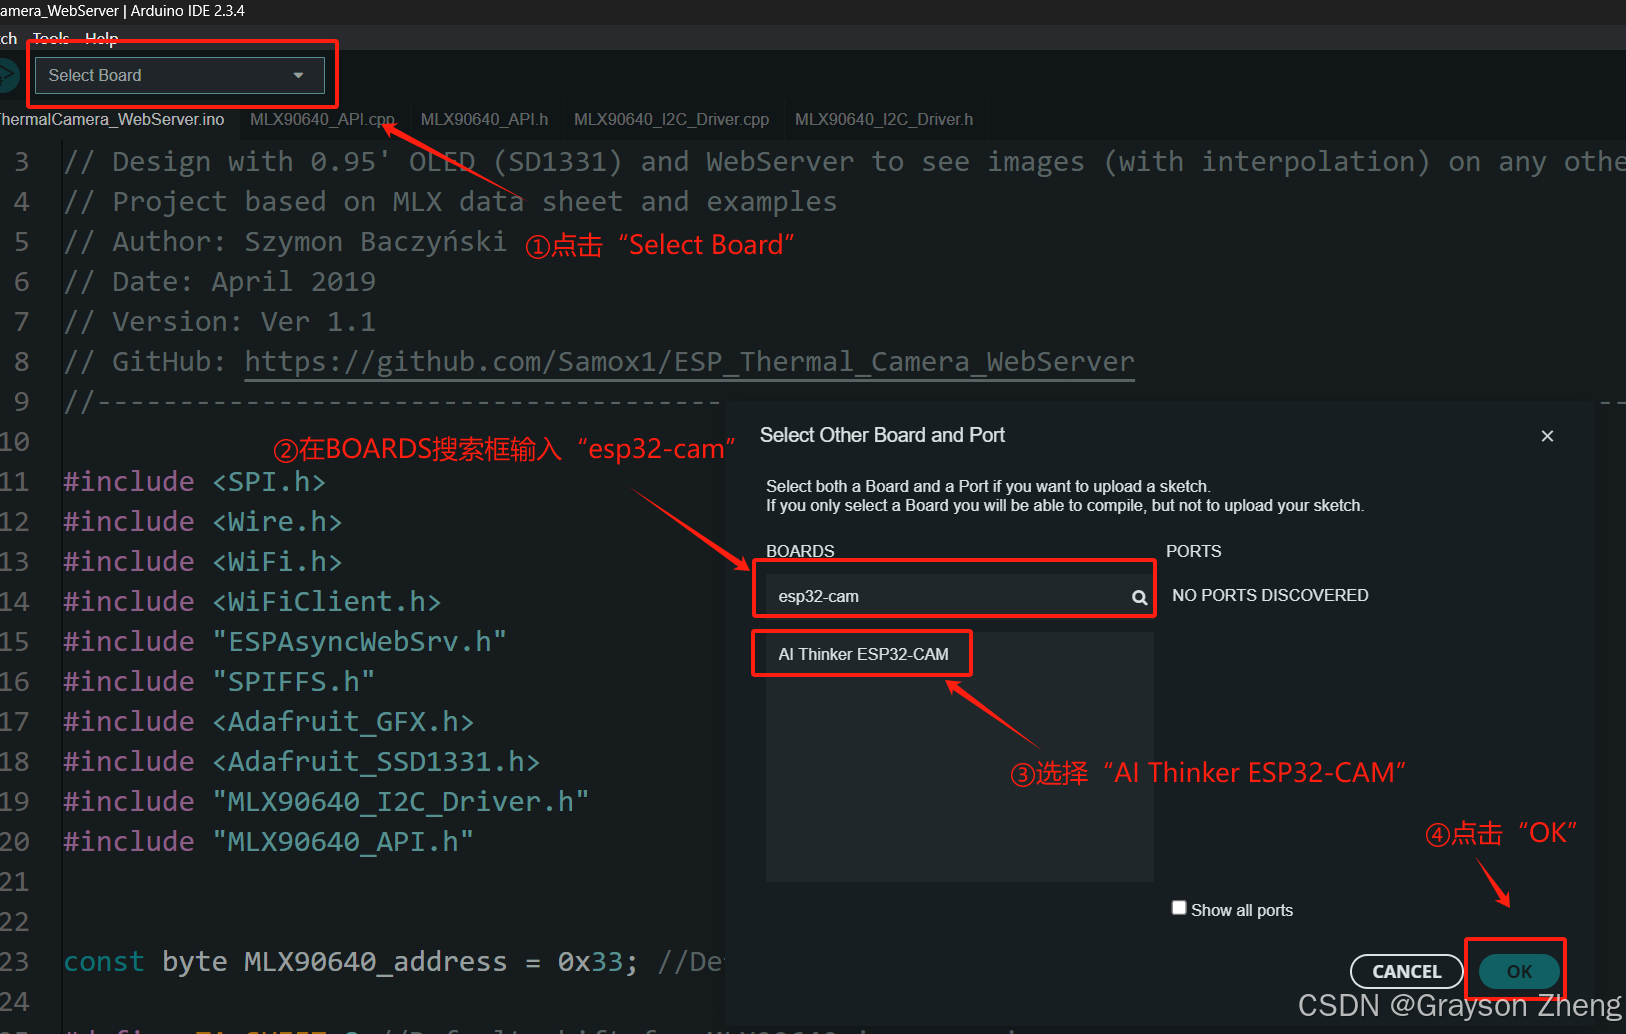
Task: Confirm board selection with OK
Action: pos(1518,971)
